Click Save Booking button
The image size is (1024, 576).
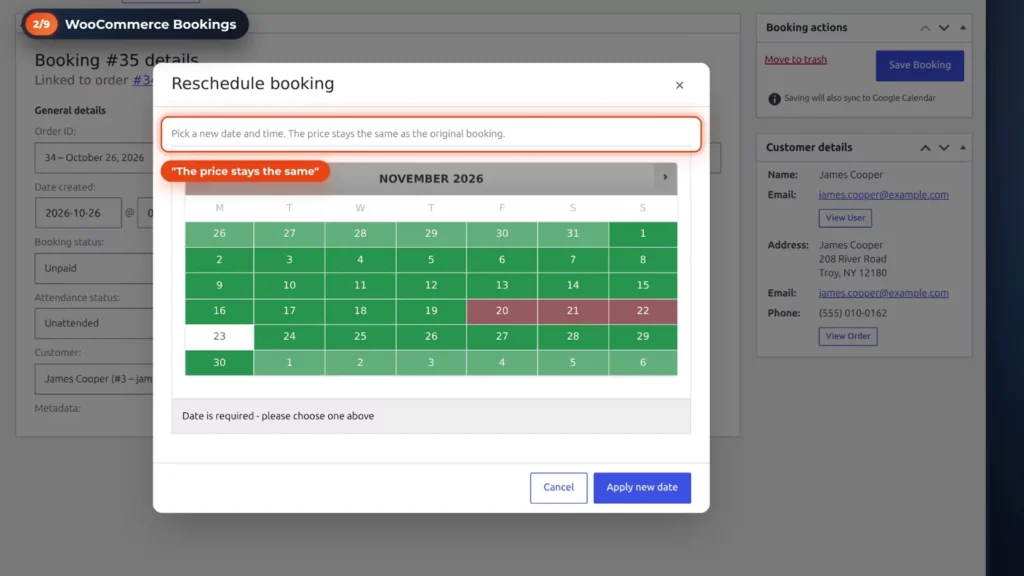(x=920, y=65)
